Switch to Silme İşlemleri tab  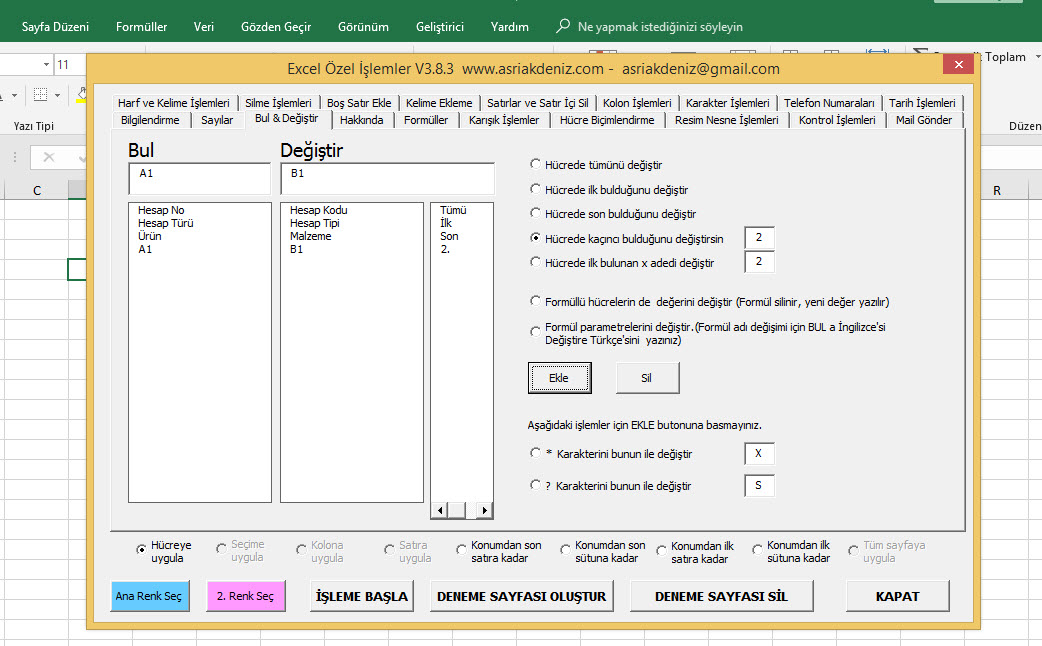pyautogui.click(x=278, y=103)
